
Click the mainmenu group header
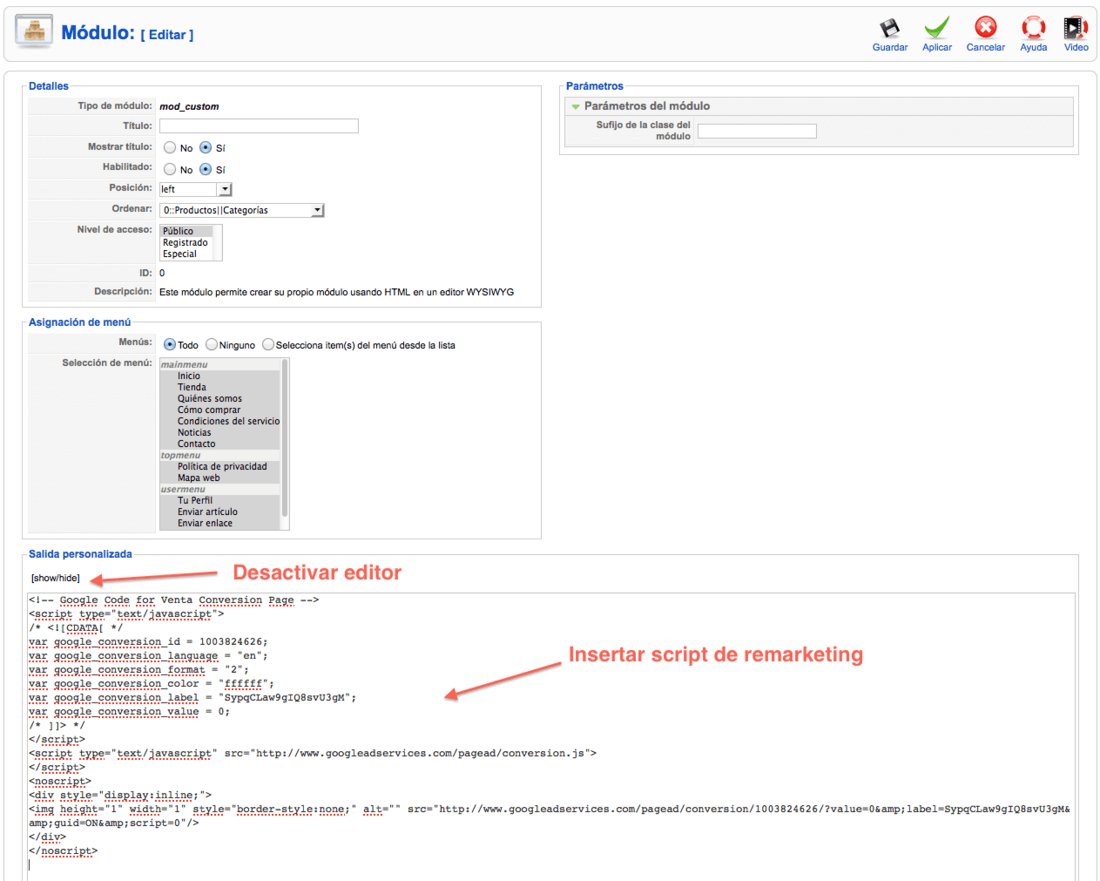(x=184, y=365)
